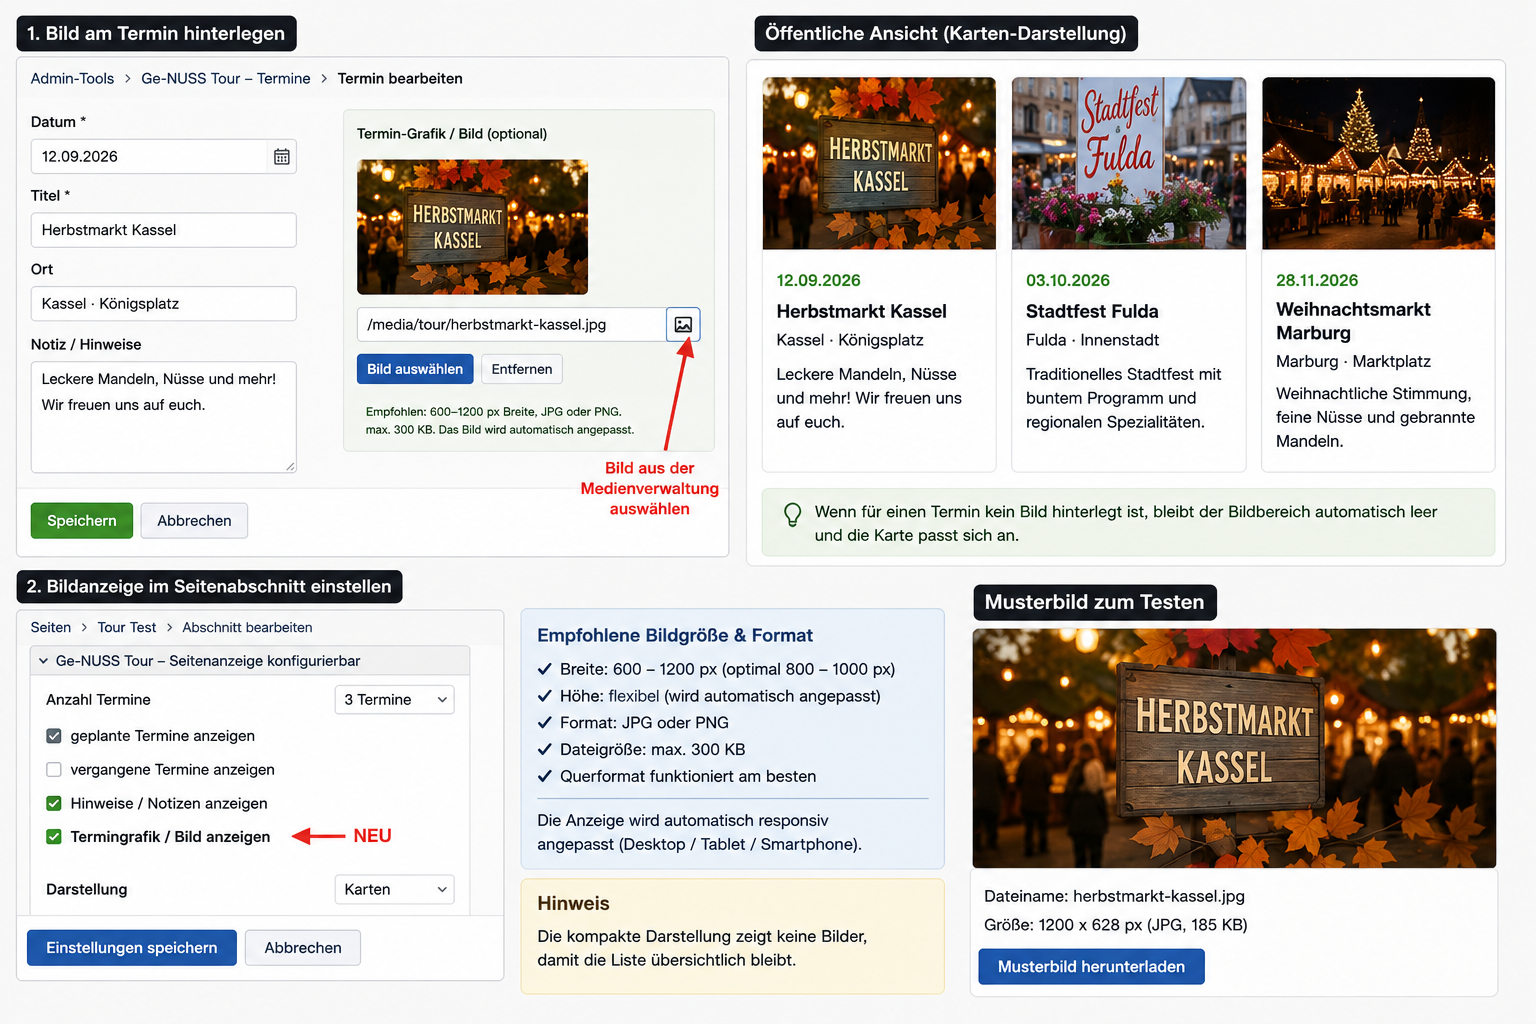Click card title 'Stadtfest Fulda'

coord(1092,312)
